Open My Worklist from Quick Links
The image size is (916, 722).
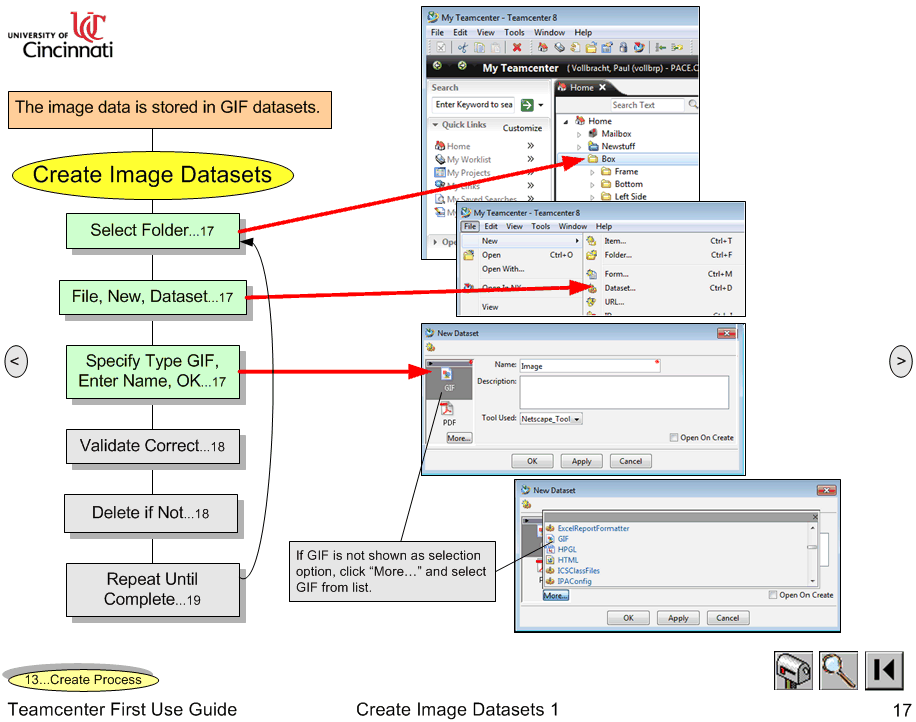468,159
